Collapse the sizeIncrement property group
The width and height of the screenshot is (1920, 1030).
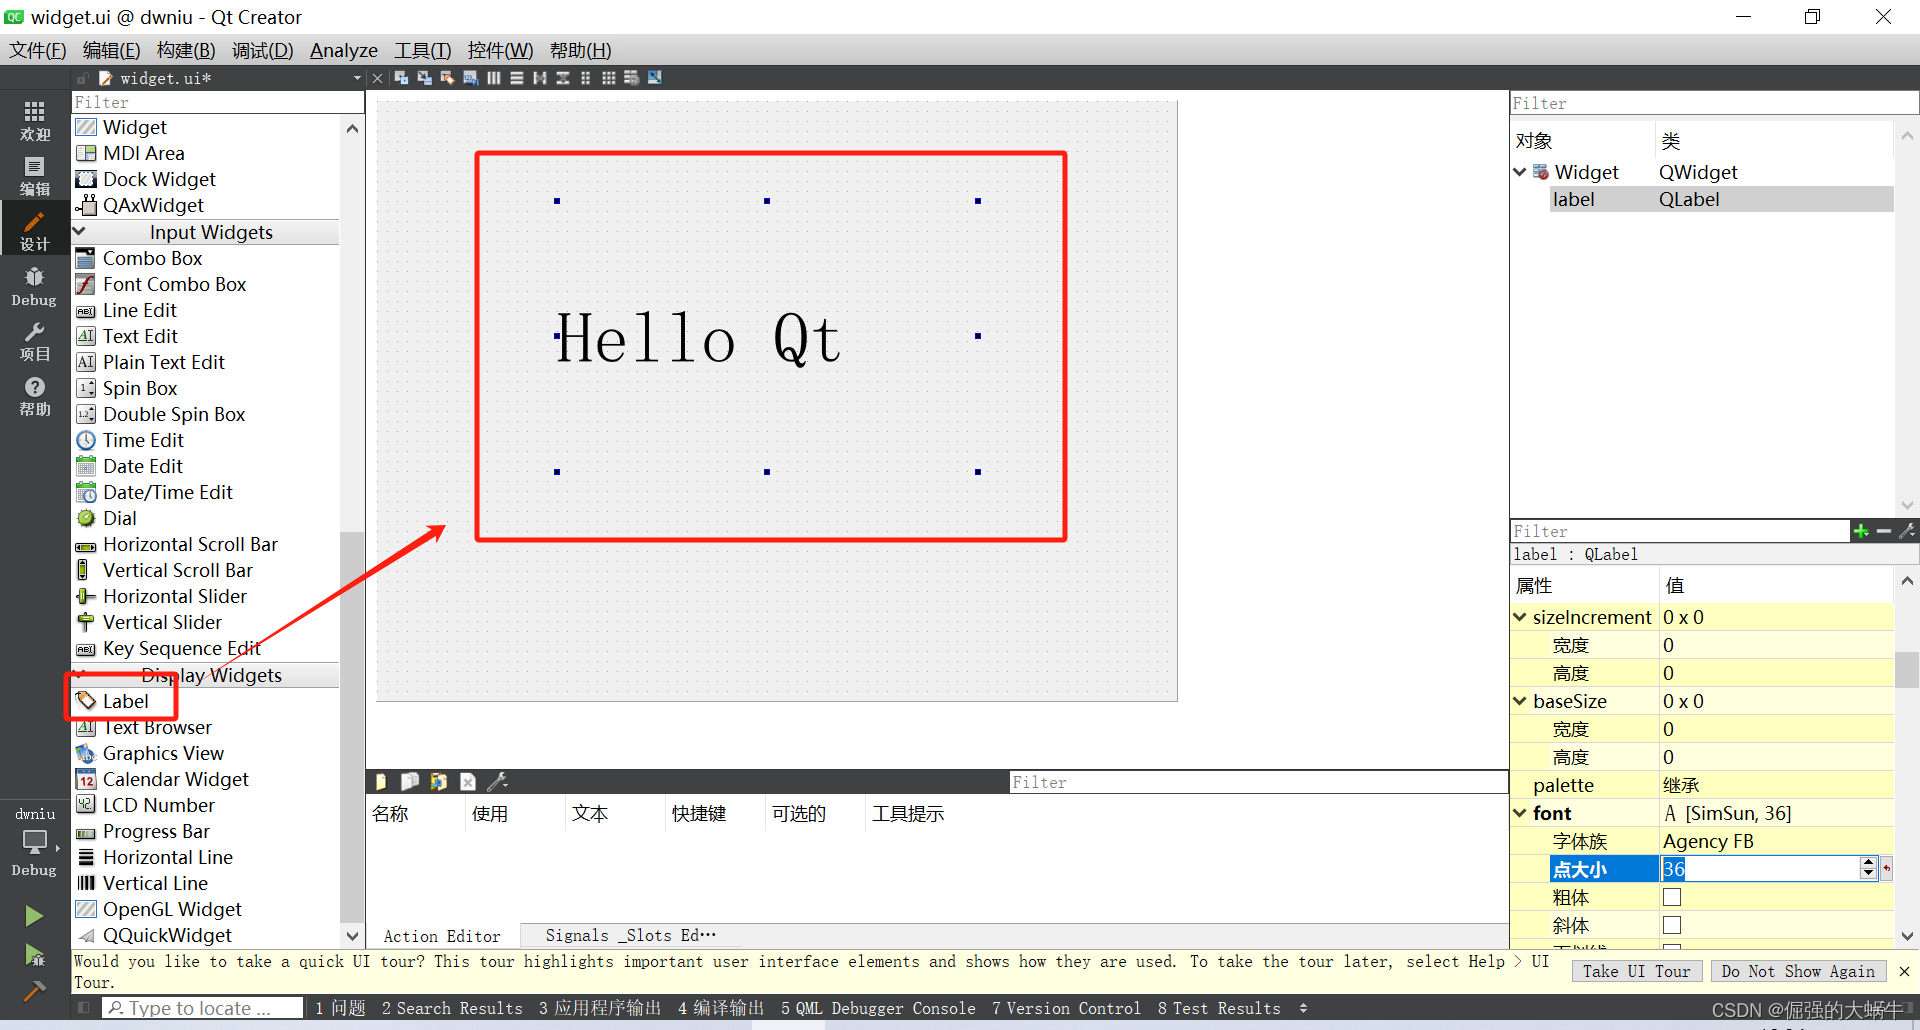point(1521,617)
